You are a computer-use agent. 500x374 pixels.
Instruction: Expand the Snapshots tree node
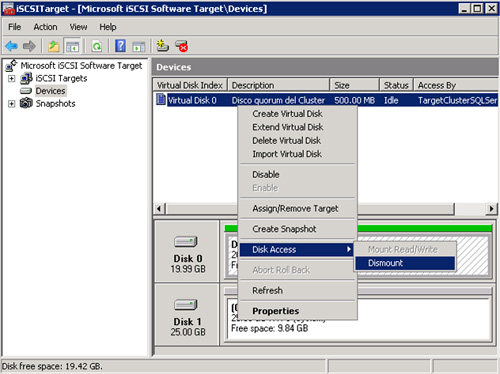(x=12, y=104)
